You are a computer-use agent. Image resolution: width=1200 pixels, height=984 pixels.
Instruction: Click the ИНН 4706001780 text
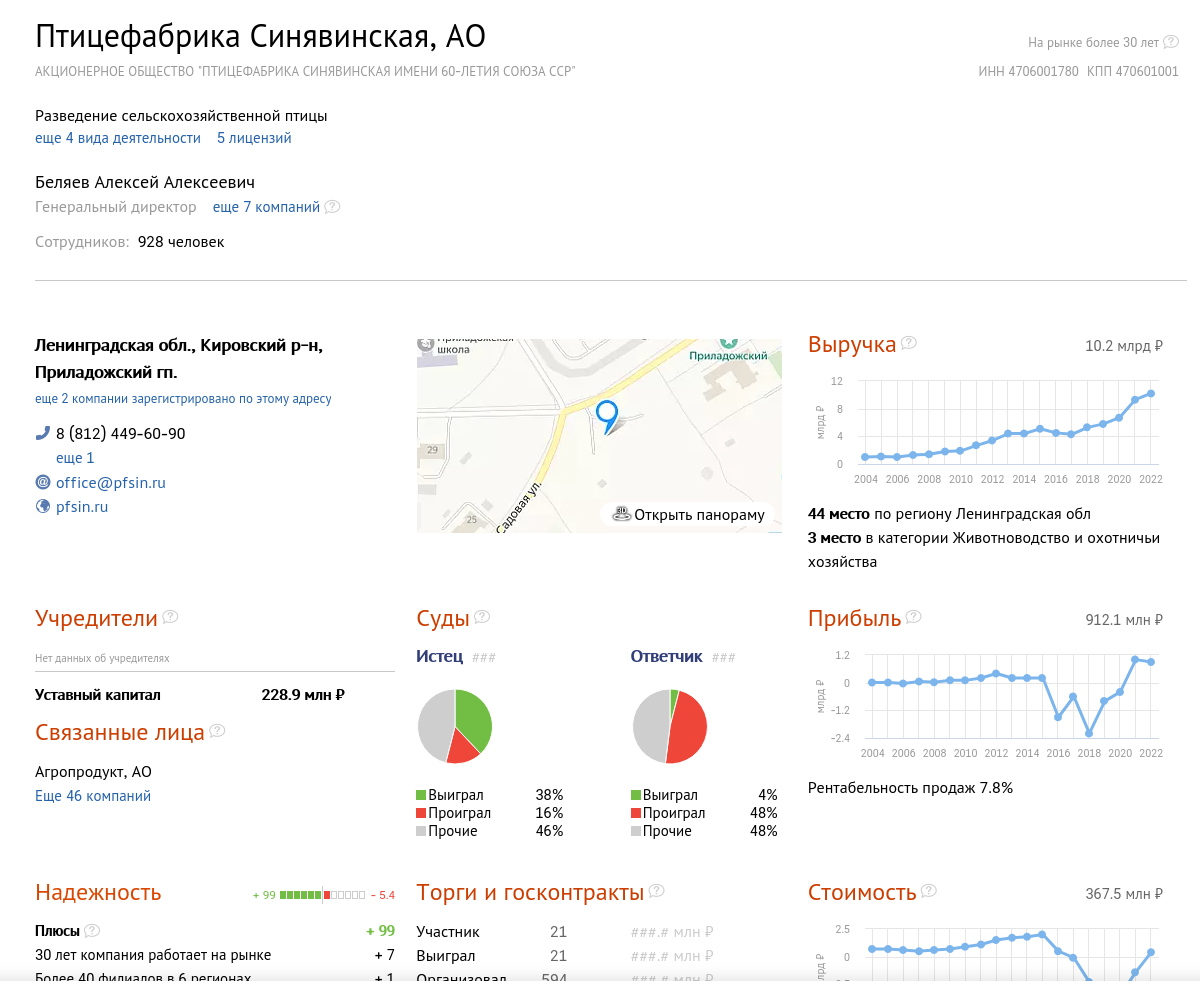(x=1028, y=72)
